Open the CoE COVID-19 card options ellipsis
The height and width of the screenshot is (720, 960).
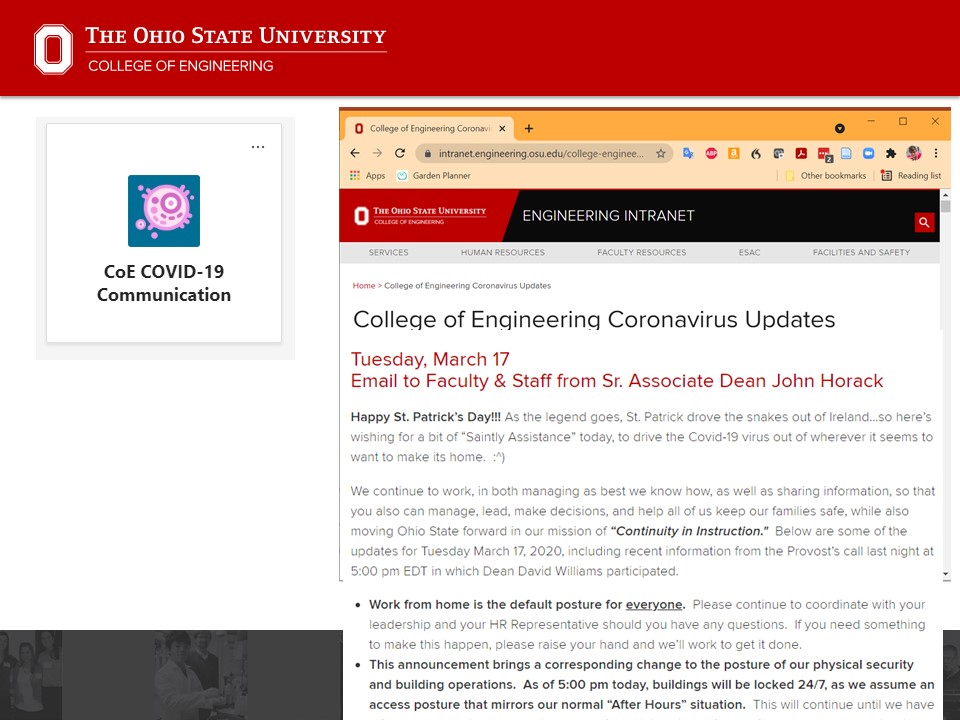258,147
